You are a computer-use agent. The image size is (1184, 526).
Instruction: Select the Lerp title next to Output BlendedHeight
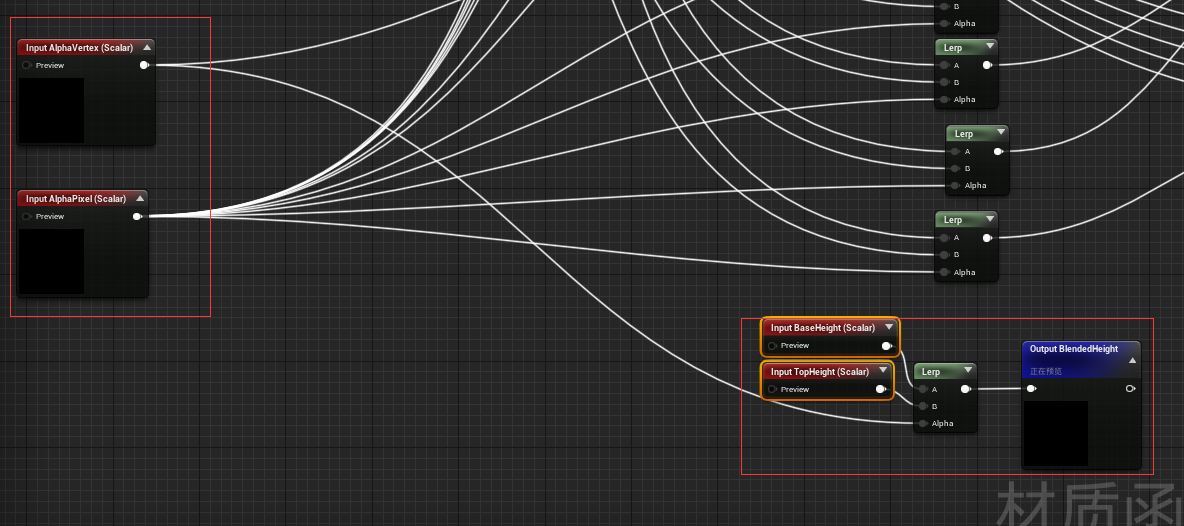[x=931, y=372]
